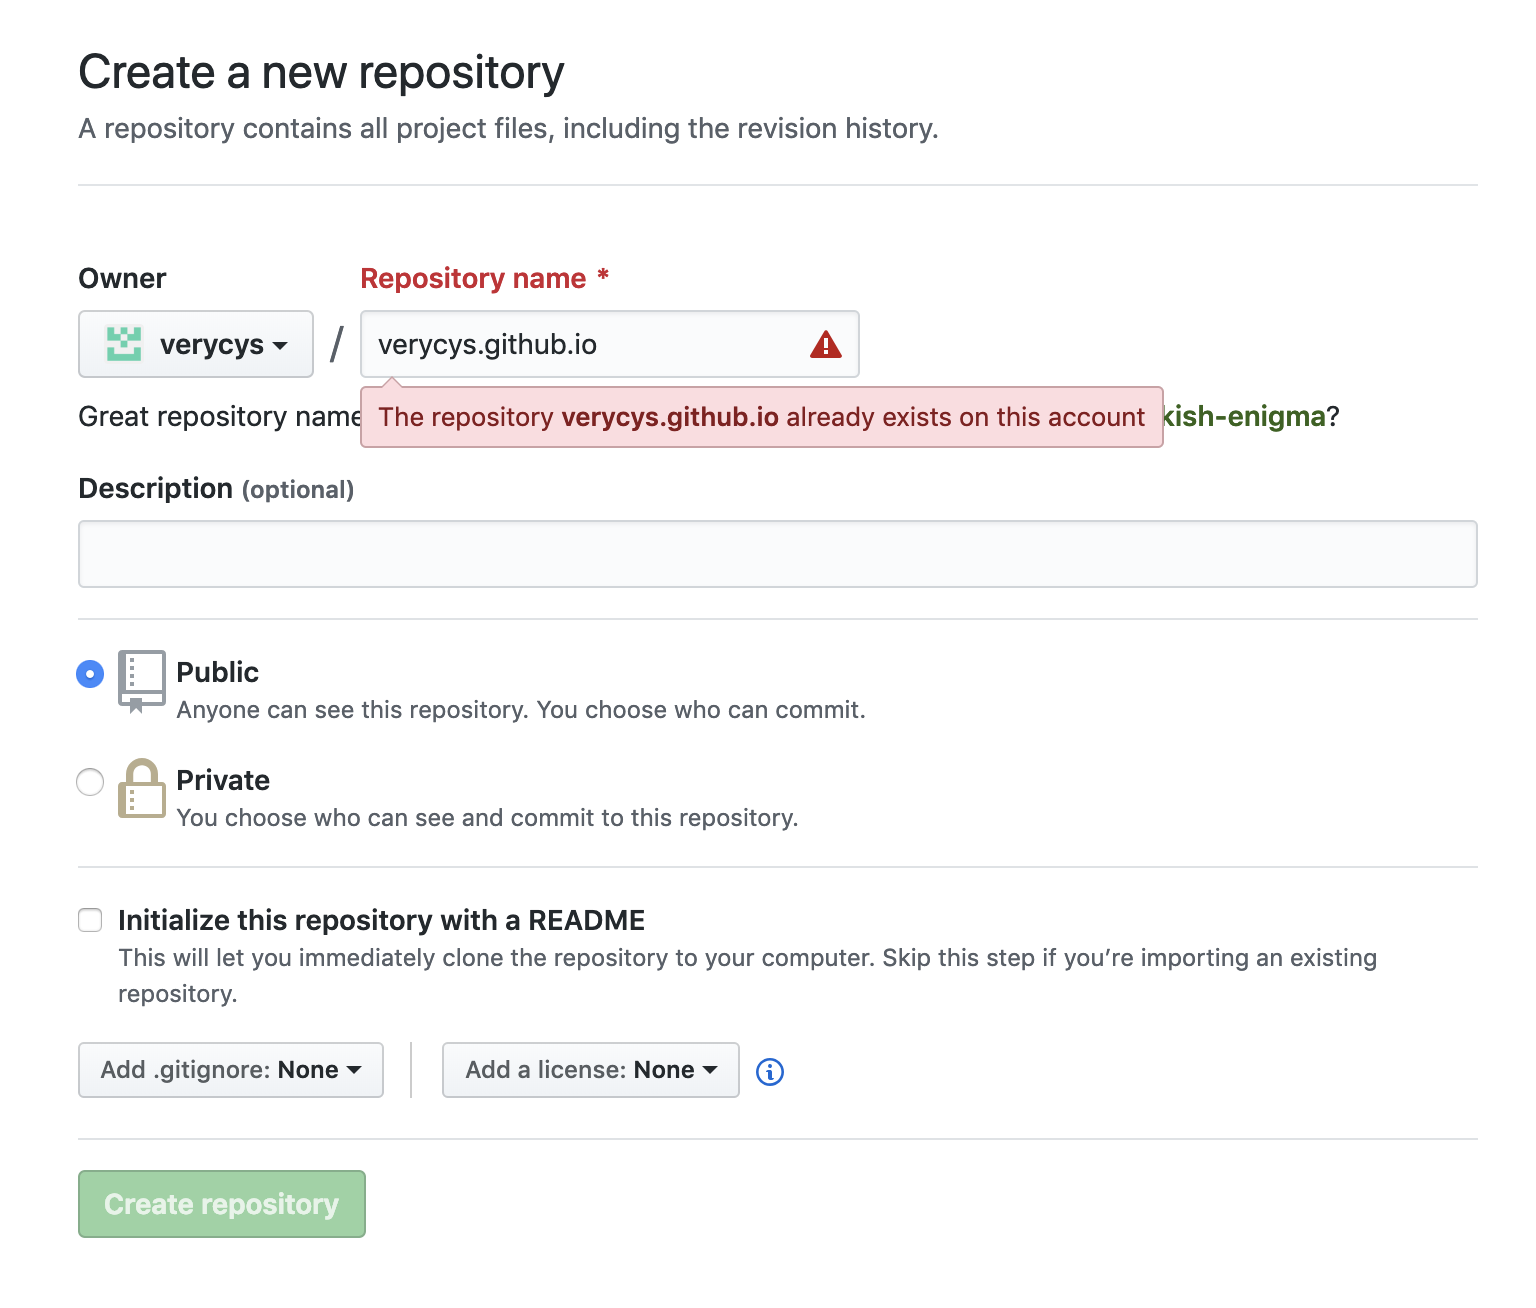
Task: Click the red warning triangle icon
Action: 825,345
